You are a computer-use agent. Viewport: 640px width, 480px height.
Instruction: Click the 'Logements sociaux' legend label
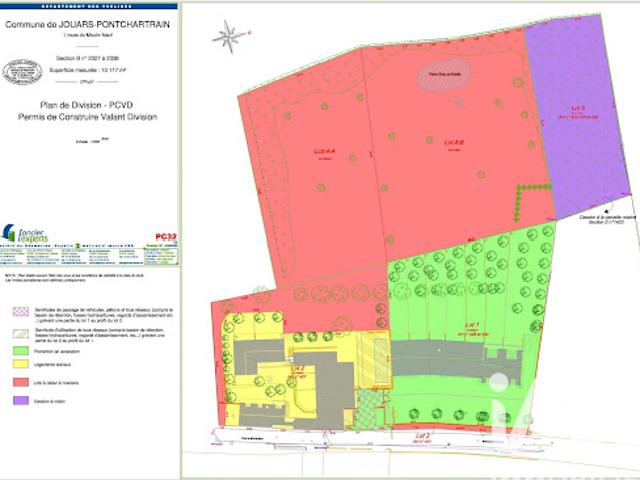(52, 364)
